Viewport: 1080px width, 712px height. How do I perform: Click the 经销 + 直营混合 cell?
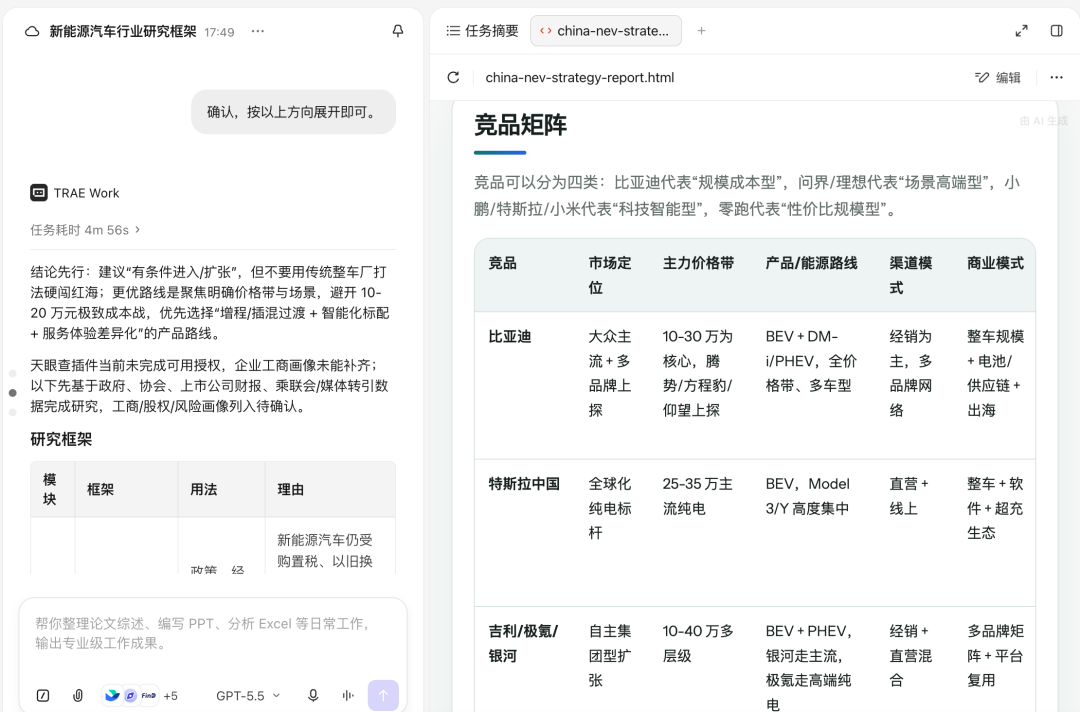click(x=910, y=656)
